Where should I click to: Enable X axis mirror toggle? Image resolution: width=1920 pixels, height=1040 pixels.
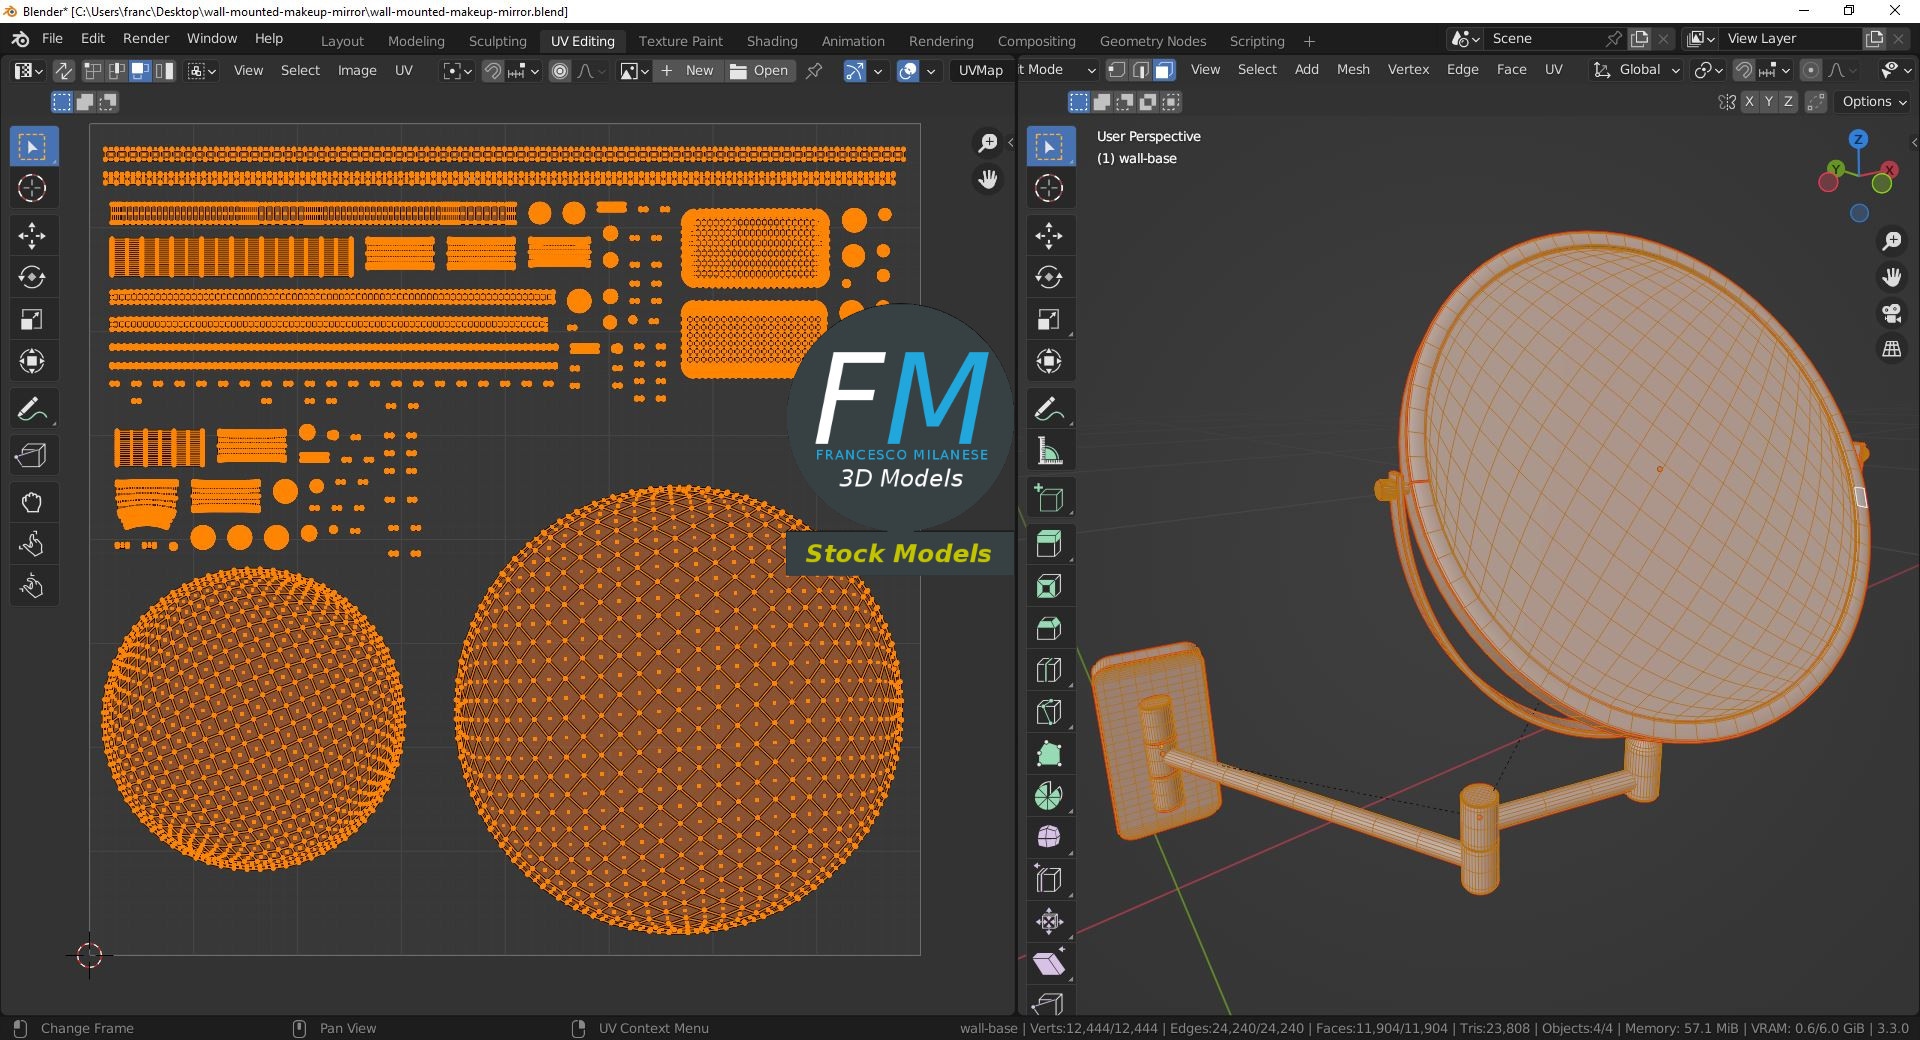[1748, 102]
